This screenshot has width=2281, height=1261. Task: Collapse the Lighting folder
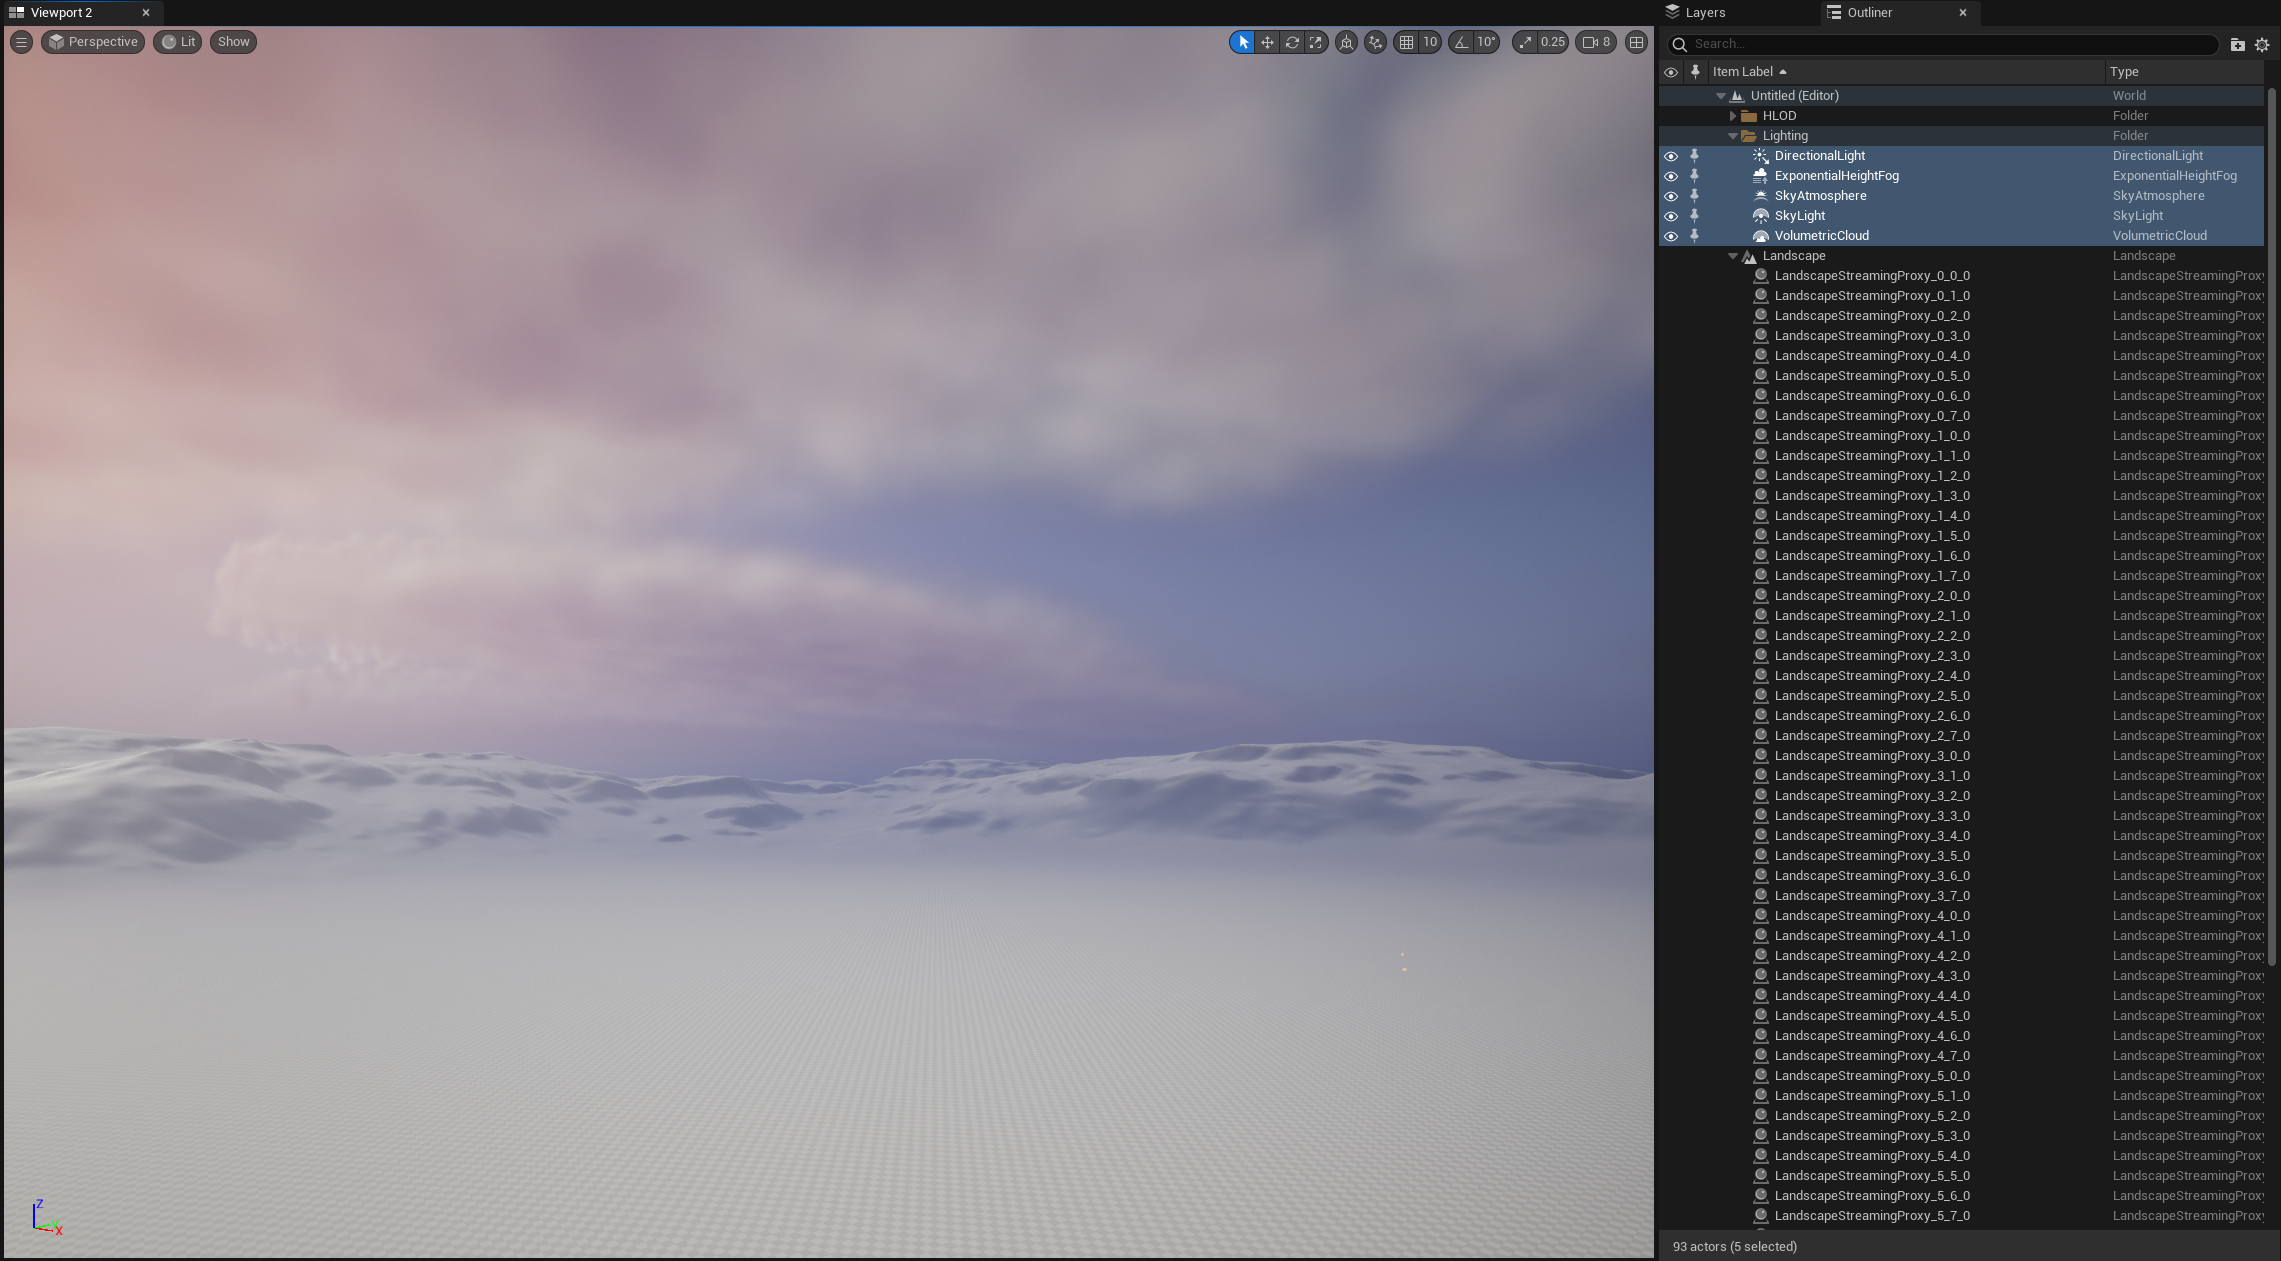(1733, 136)
